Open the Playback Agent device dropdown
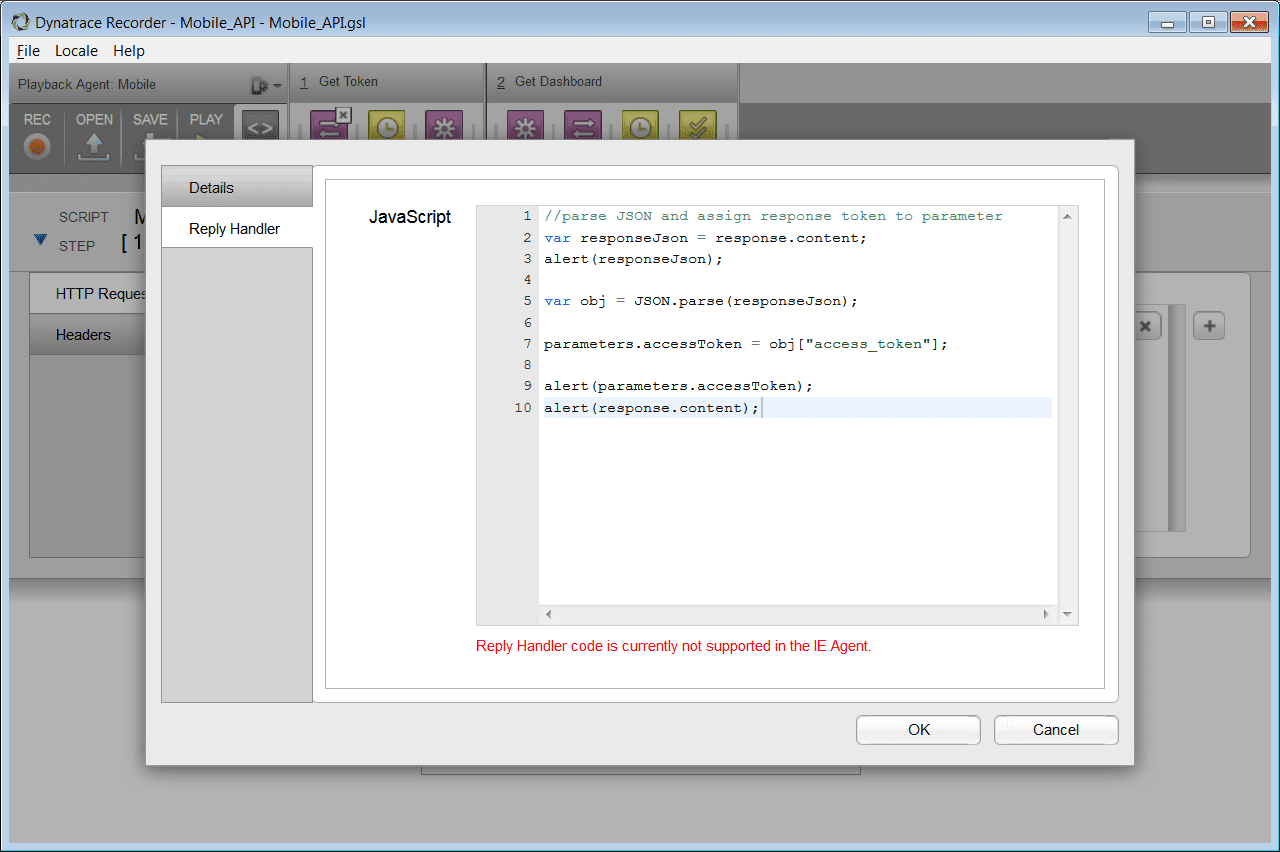Viewport: 1280px width, 852px height. (x=264, y=85)
